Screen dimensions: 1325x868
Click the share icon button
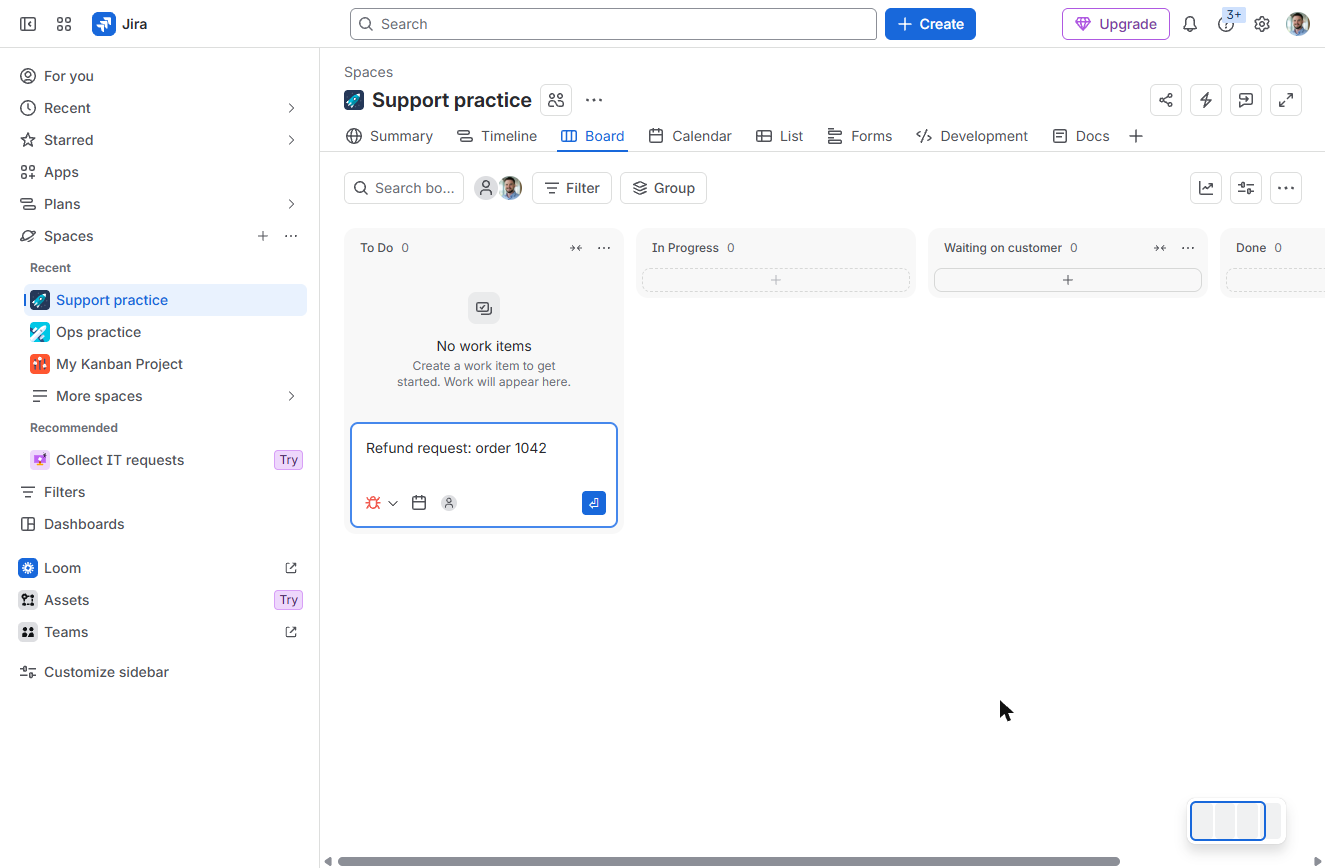pyautogui.click(x=1166, y=100)
